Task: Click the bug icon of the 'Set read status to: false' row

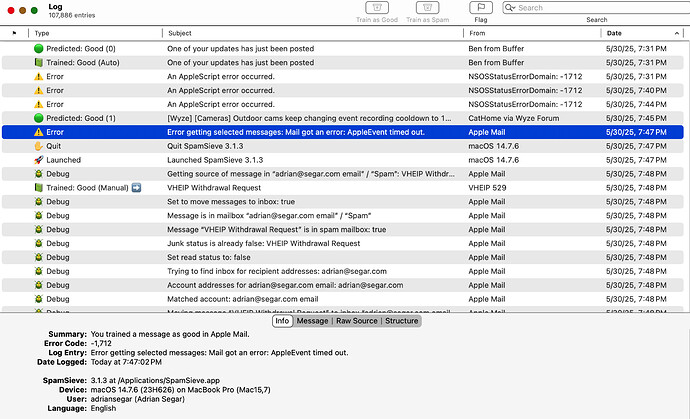Action: (x=39, y=257)
